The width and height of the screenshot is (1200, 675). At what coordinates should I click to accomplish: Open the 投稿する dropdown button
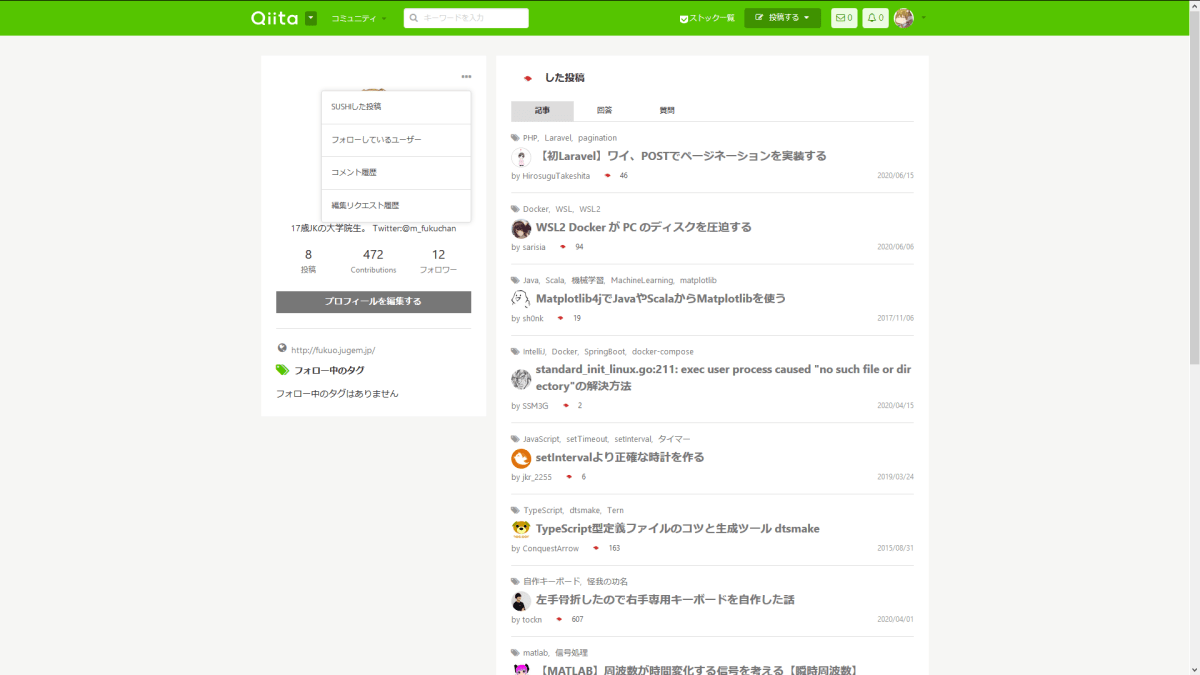point(782,18)
